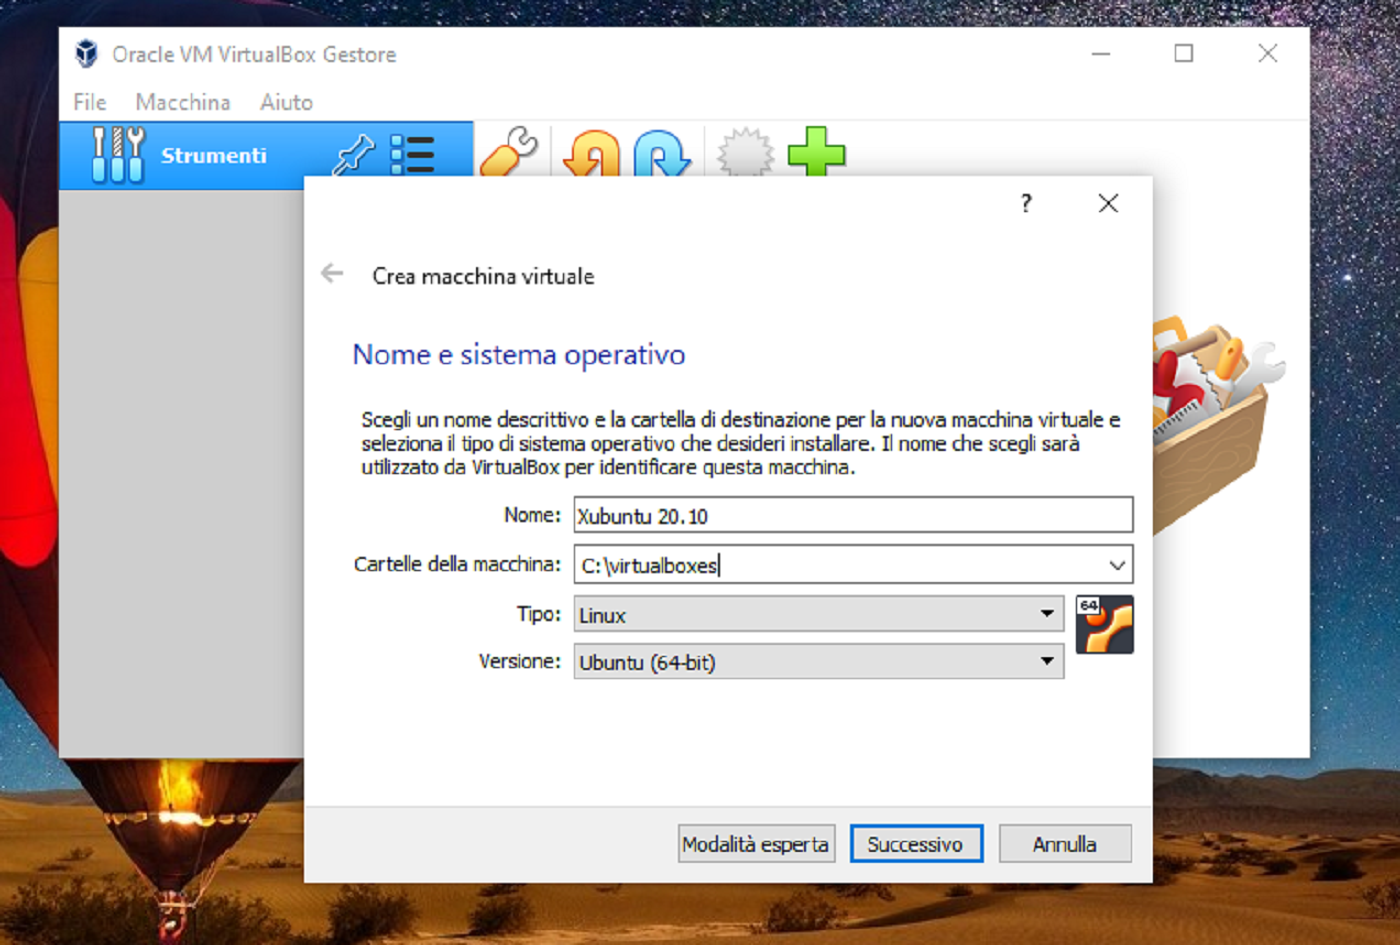The width and height of the screenshot is (1400, 945).
Task: Open the File menu
Action: 89,102
